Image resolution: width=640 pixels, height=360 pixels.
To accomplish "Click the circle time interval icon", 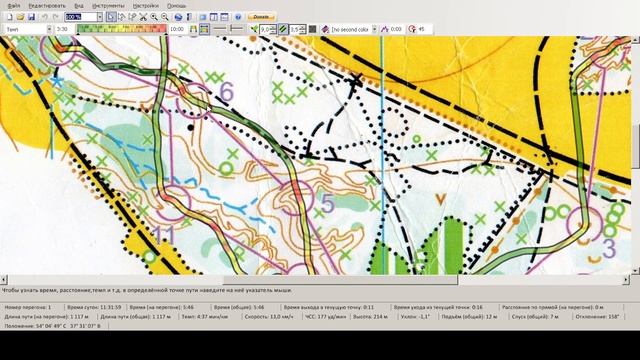I will 412,29.
